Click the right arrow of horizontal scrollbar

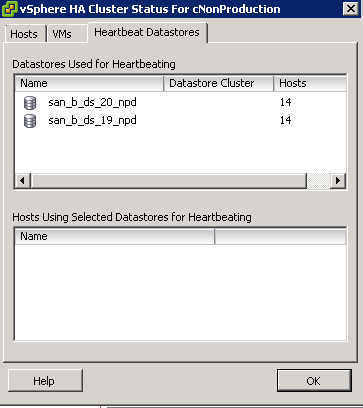point(338,181)
